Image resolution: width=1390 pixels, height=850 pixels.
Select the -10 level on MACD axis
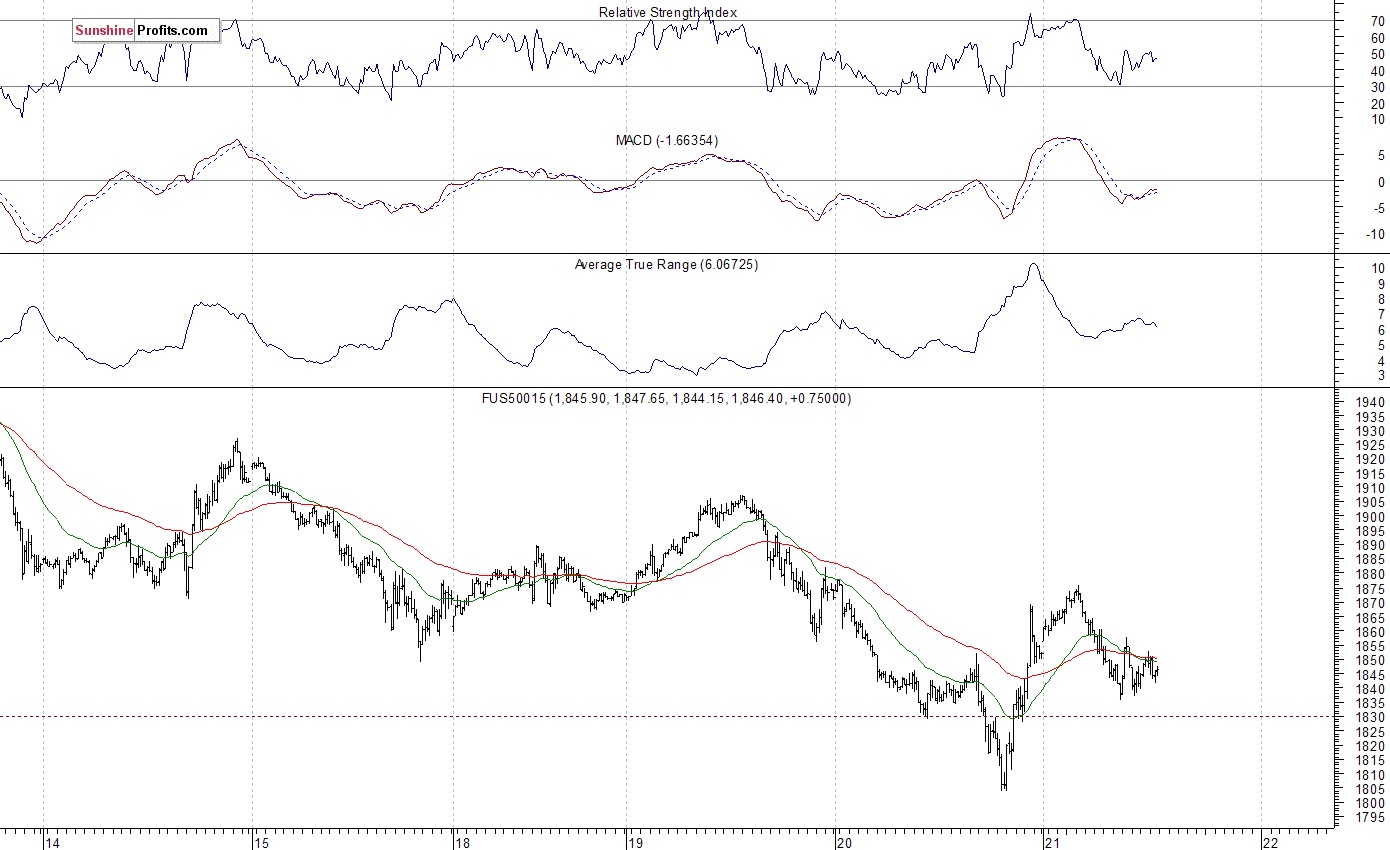coord(1375,235)
